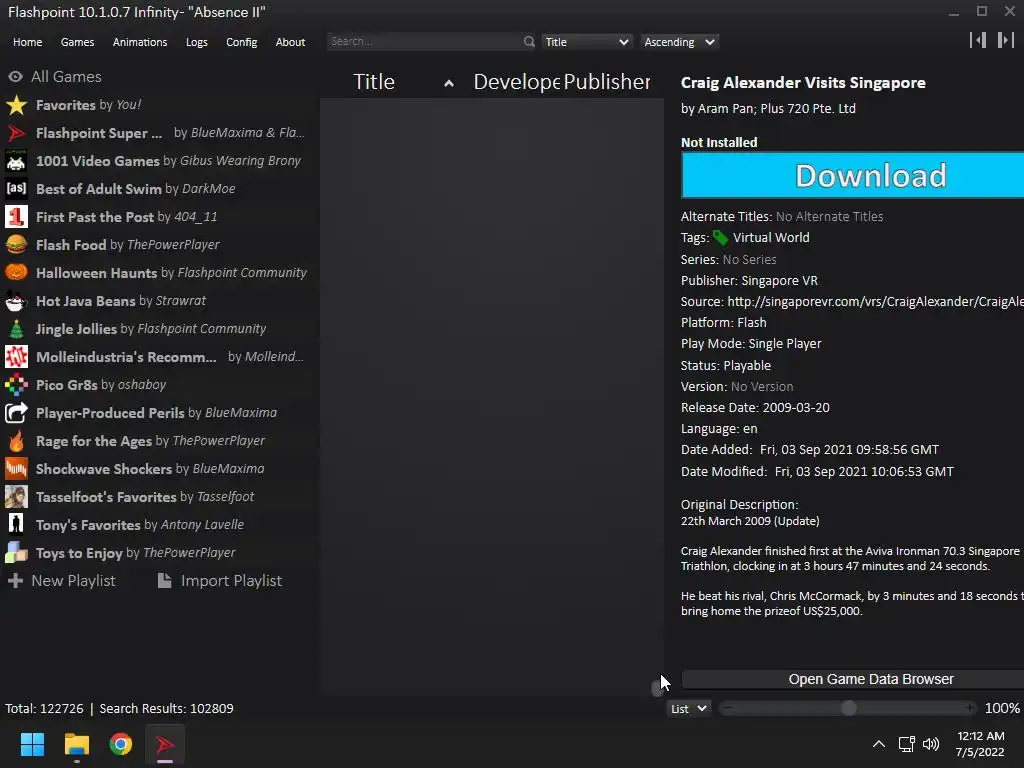
Task: Click the Flashpoint Super playlist red arrow icon
Action: [16, 133]
